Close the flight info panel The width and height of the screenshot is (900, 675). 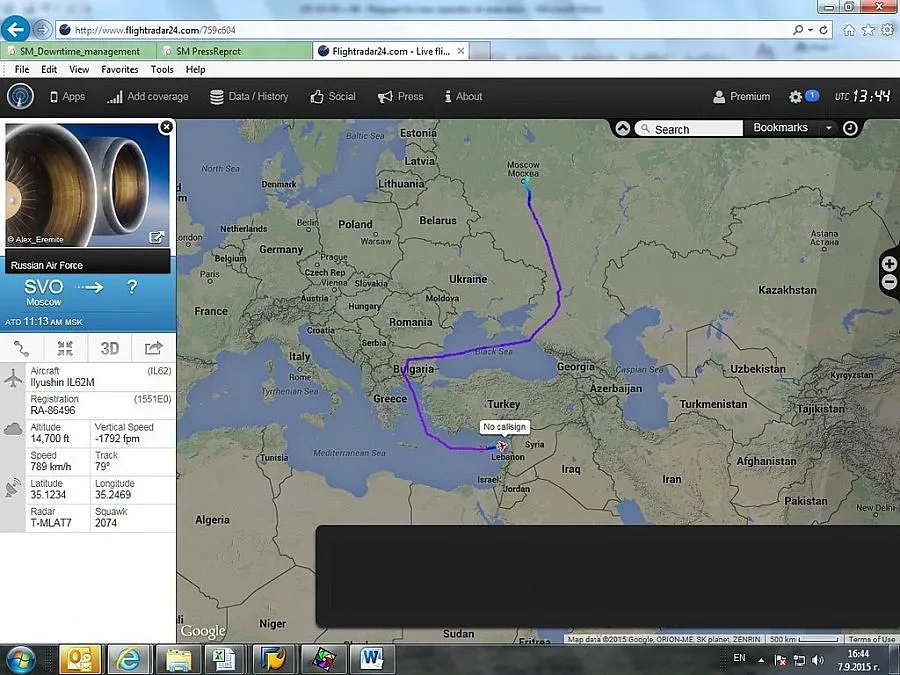(x=166, y=127)
